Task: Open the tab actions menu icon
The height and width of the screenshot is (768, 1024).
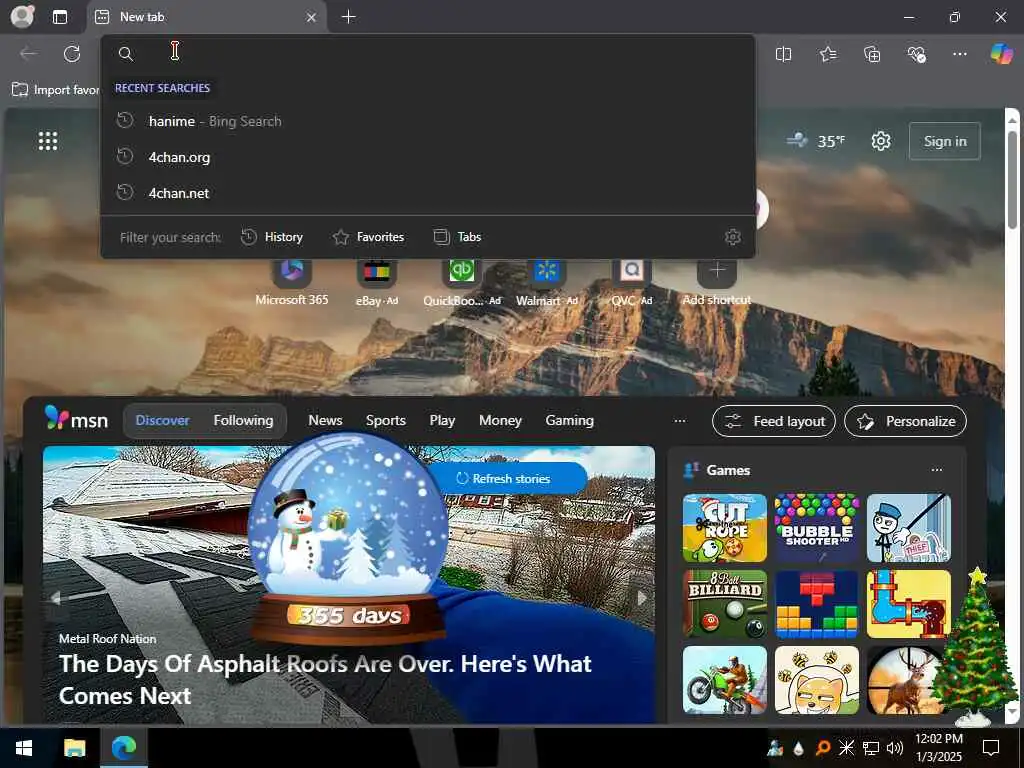Action: pyautogui.click(x=60, y=17)
